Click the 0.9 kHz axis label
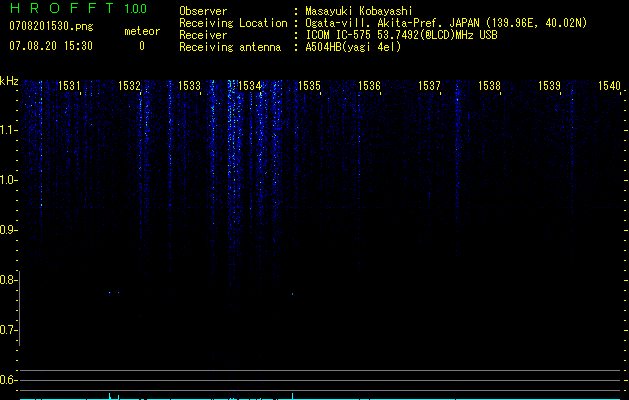 (x=8, y=230)
